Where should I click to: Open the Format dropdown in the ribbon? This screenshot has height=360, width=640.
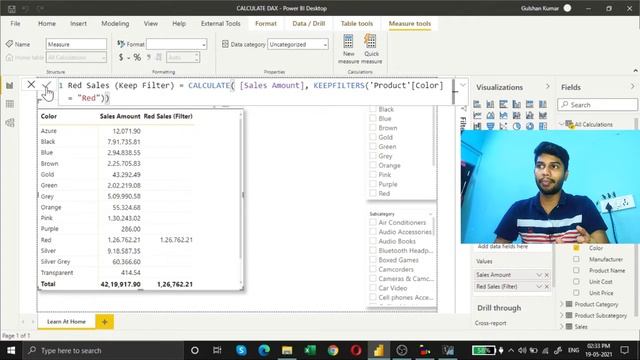click(x=177, y=44)
